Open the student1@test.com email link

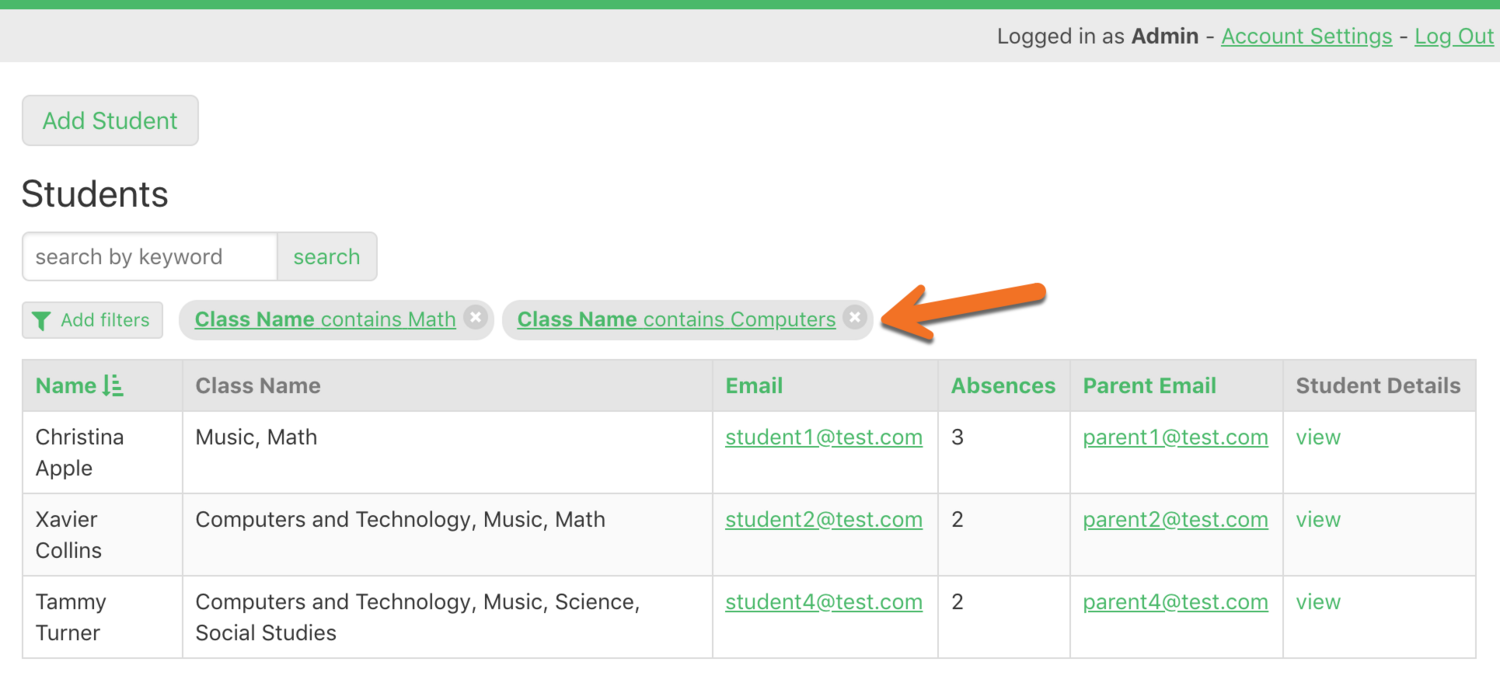pos(824,438)
